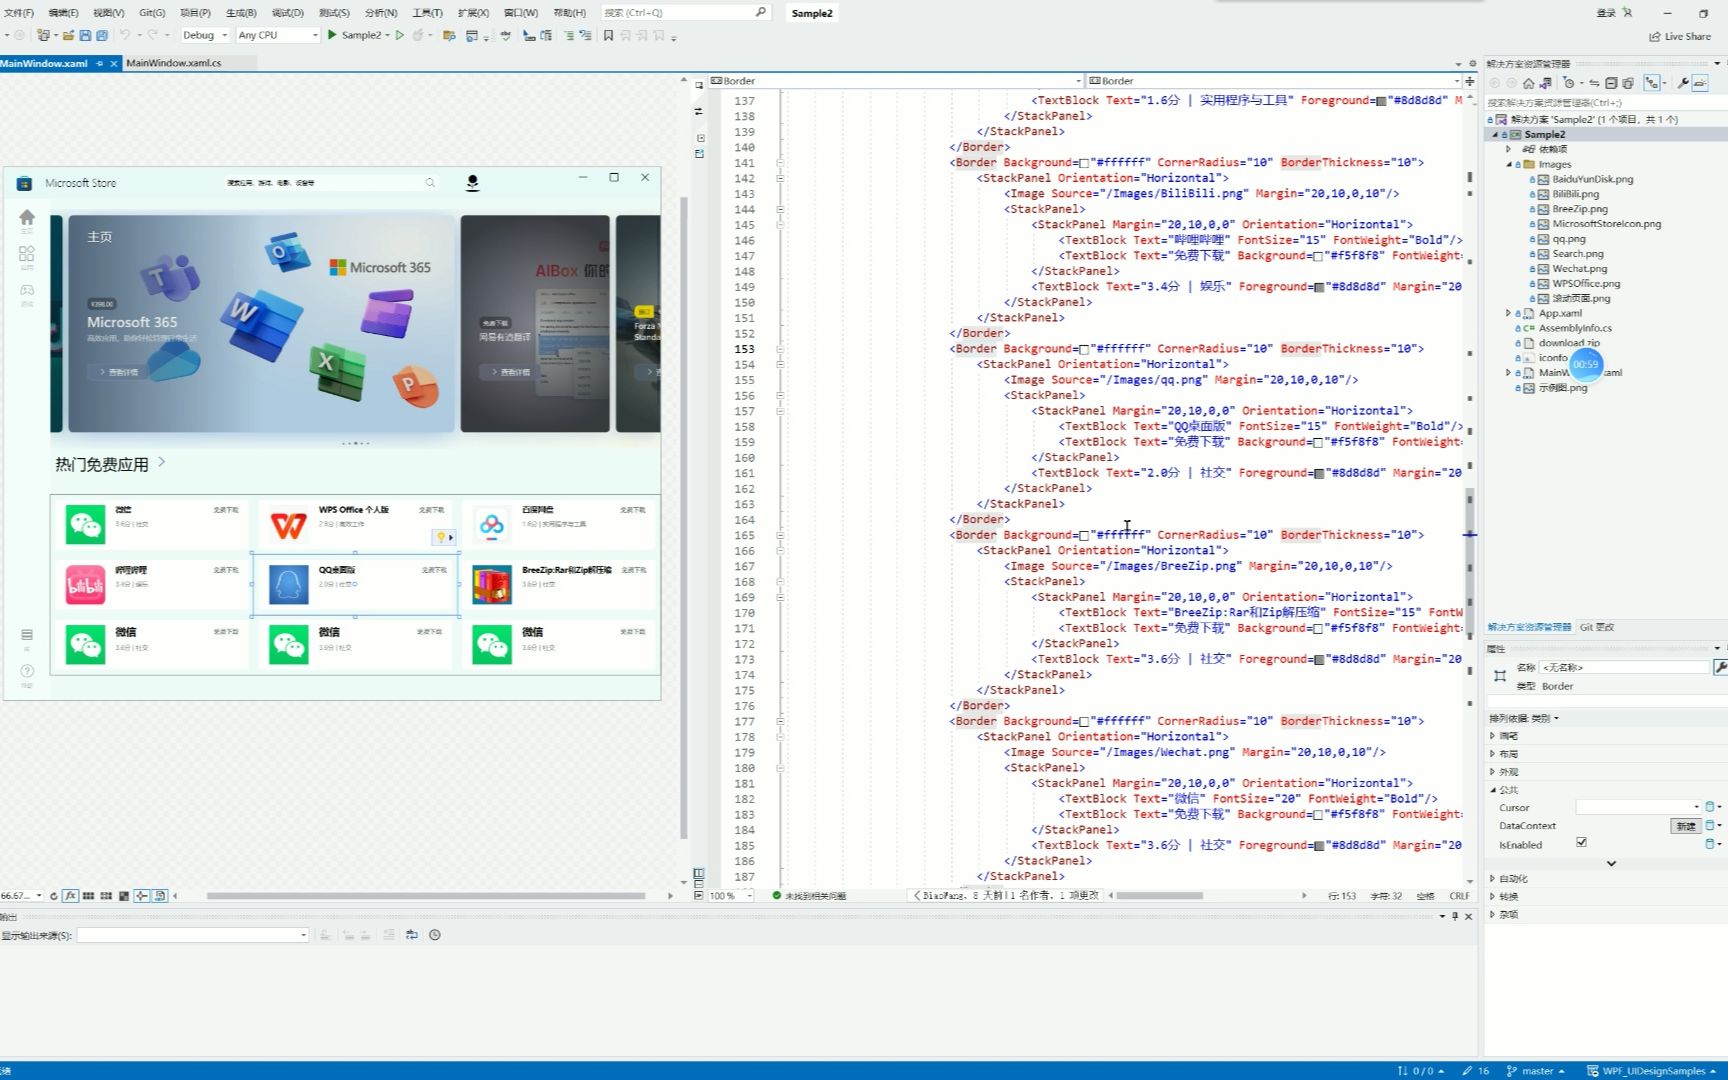
Task: Click WPF_UIDesignSamples repository in status bar
Action: pyautogui.click(x=1651, y=1071)
